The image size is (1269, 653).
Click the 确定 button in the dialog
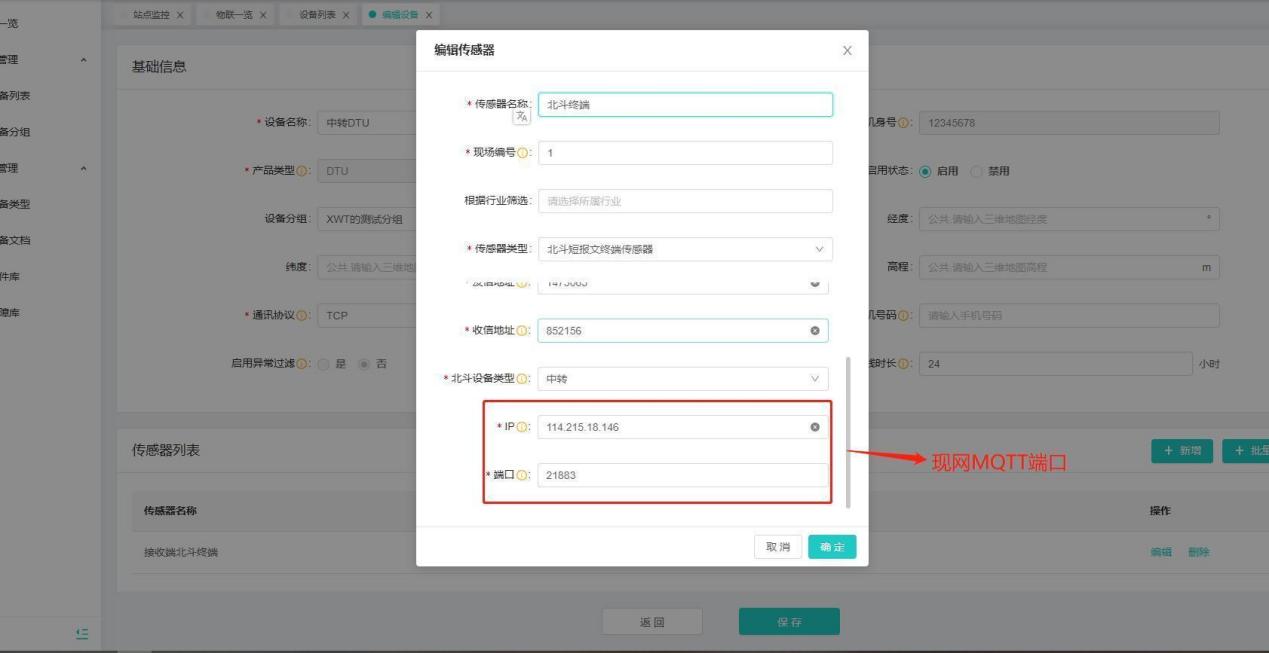tap(832, 547)
